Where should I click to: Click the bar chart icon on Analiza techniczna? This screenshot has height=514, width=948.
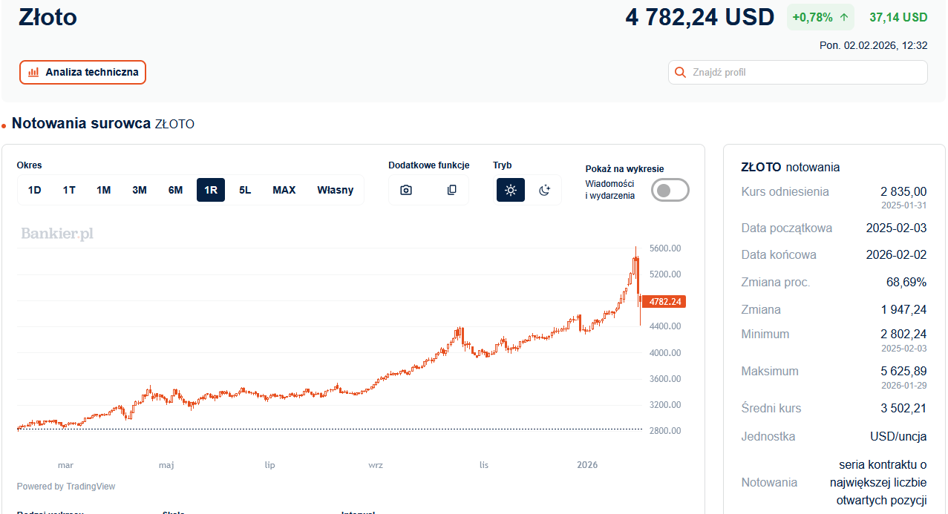[x=34, y=73]
